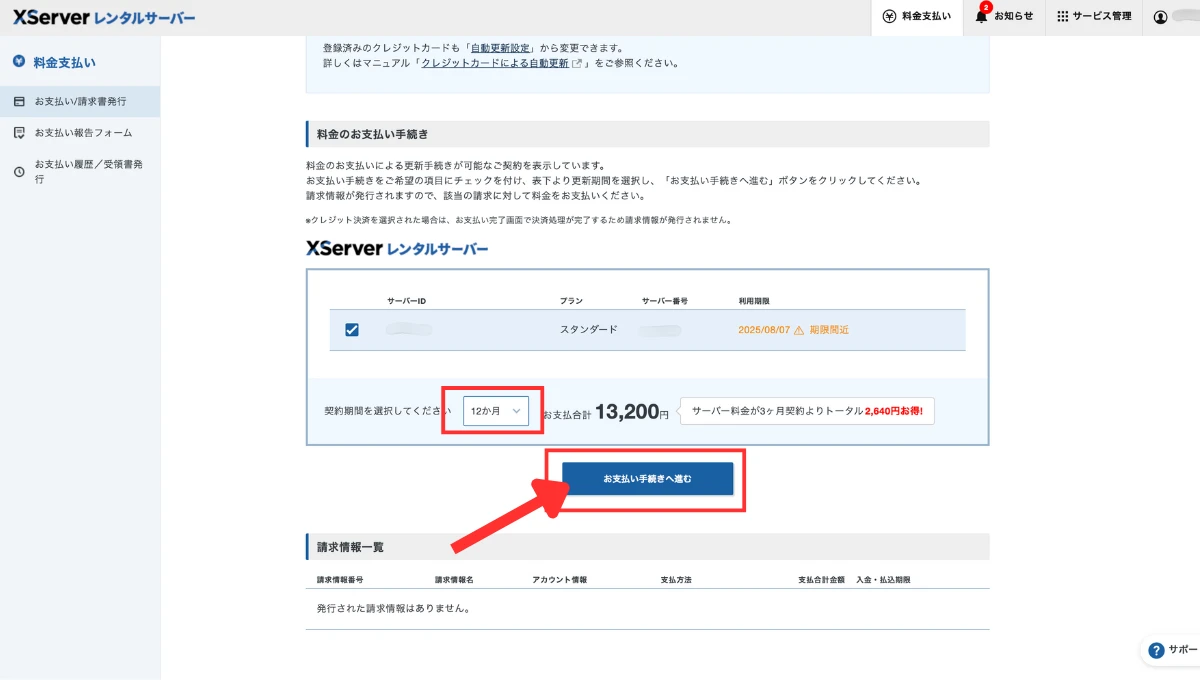The image size is (1200, 680).
Task: Click the 2025/08/07 expiry date
Action: (763, 330)
